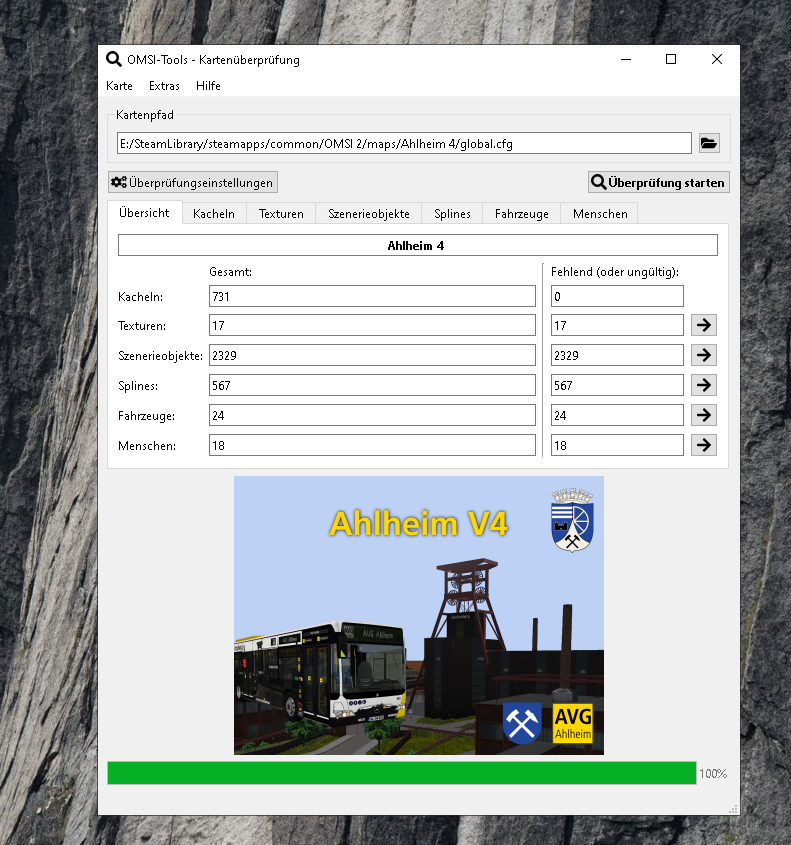Click the OMSI-Tools magnifier icon in title bar
The width and height of the screenshot is (791, 845).
pos(114,59)
